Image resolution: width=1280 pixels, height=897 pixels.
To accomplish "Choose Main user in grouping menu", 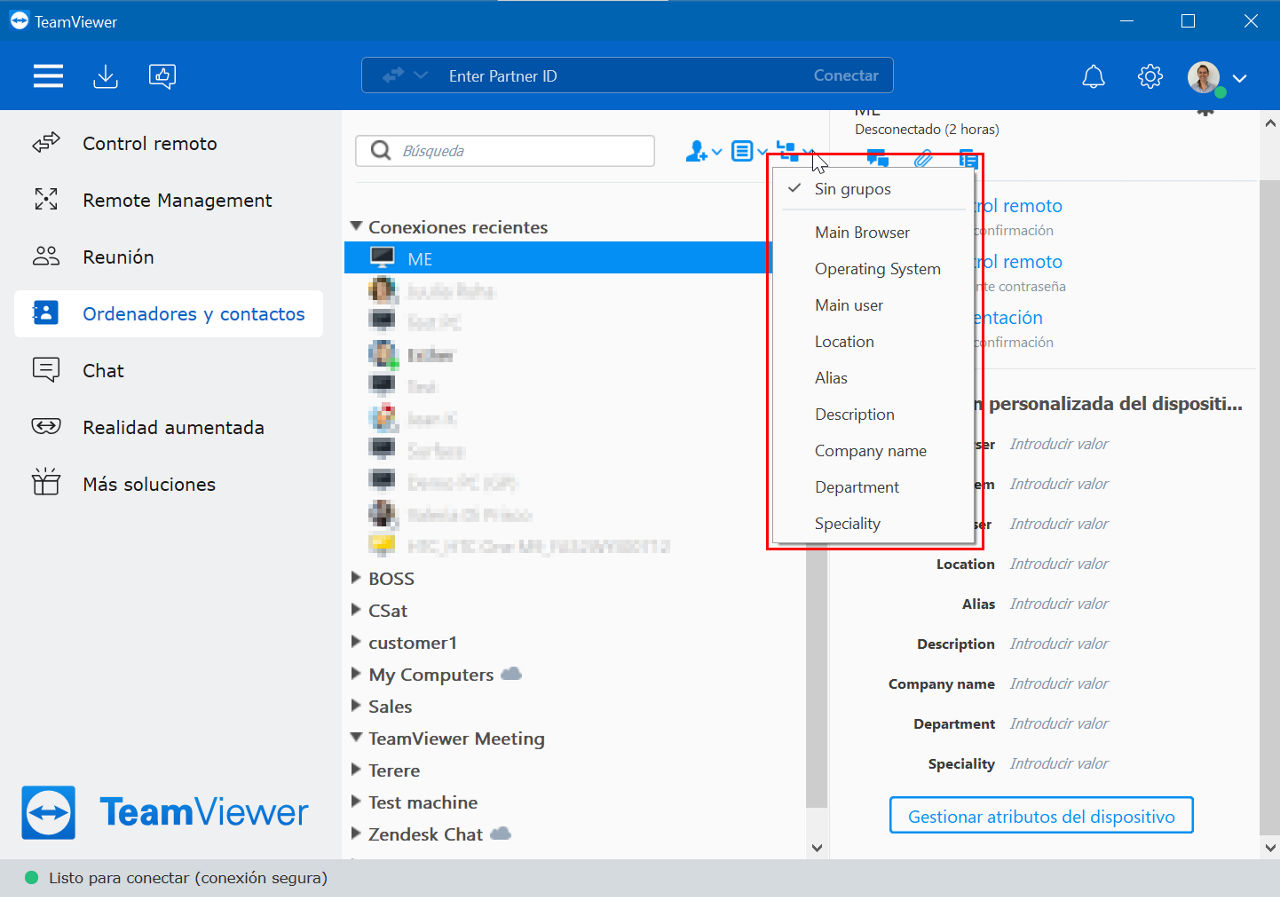I will [873, 305].
